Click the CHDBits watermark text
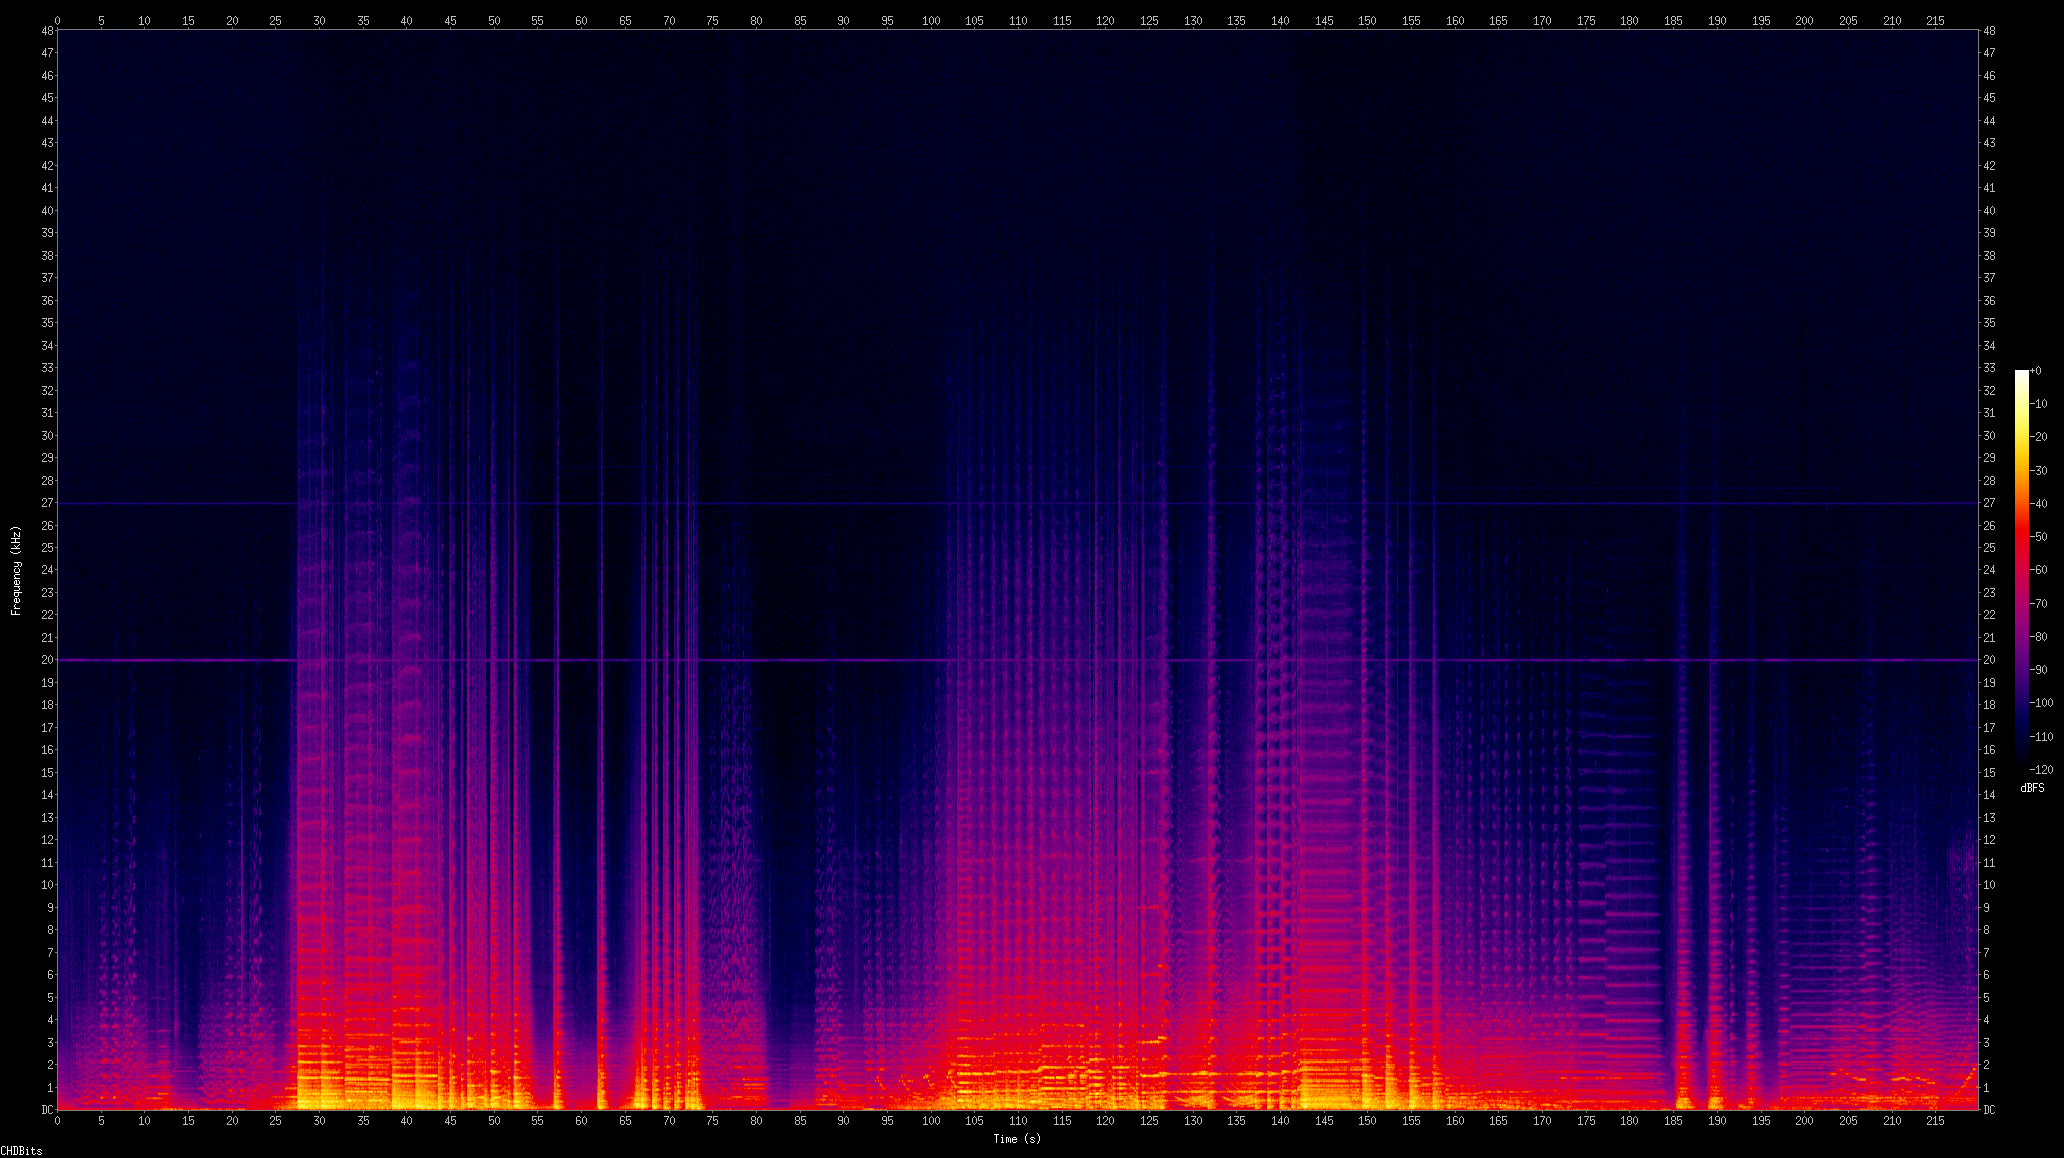Viewport: 2064px width, 1158px height. point(21,1151)
